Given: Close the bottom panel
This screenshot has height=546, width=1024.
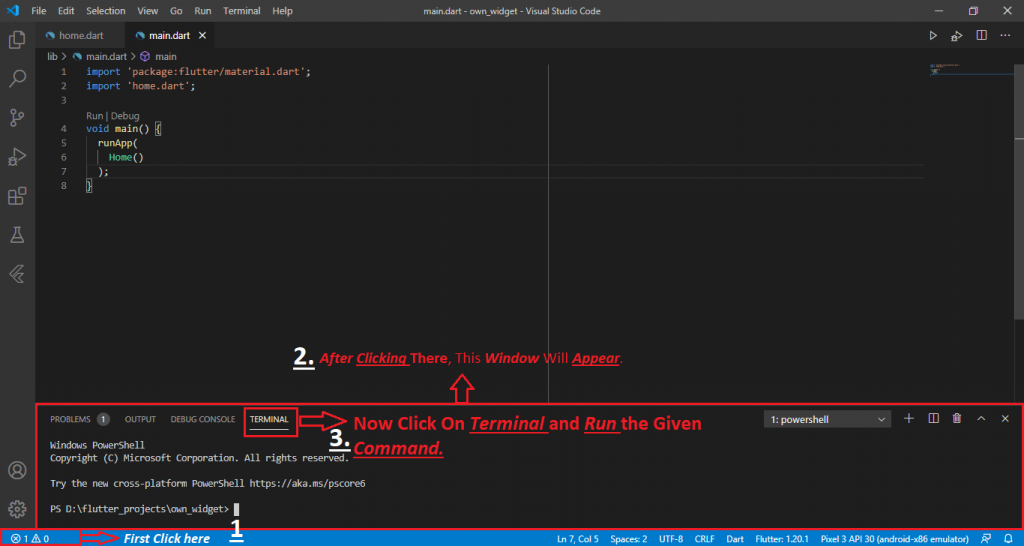Looking at the screenshot, I should coord(1006,419).
